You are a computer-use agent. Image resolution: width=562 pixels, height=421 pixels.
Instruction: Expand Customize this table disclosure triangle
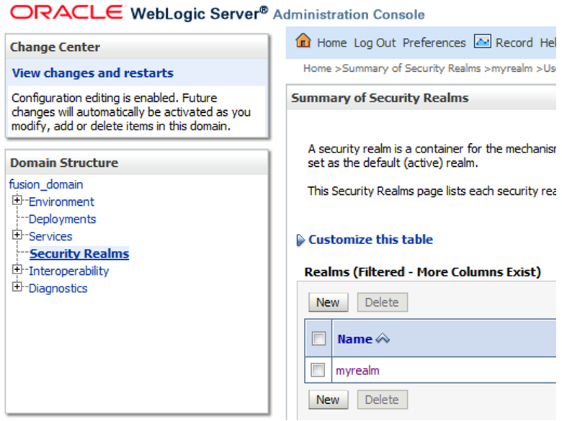coord(300,240)
